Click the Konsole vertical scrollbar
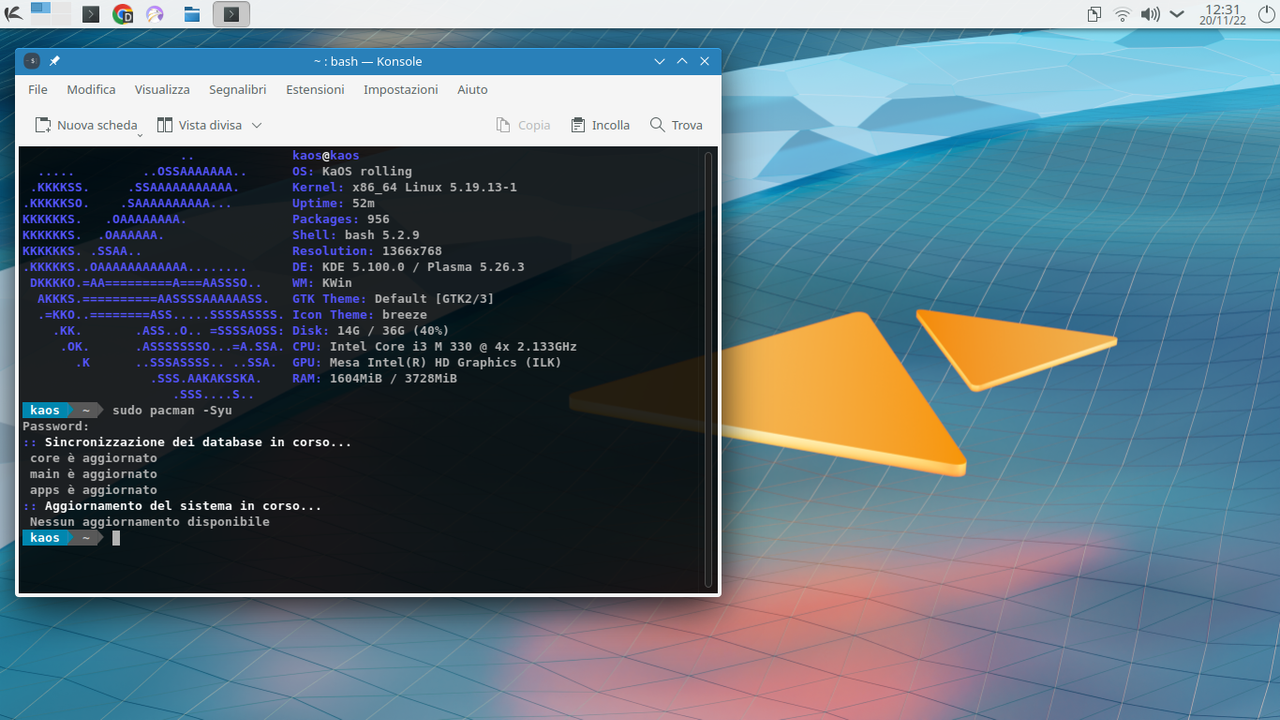This screenshot has height=720, width=1280. coord(709,369)
